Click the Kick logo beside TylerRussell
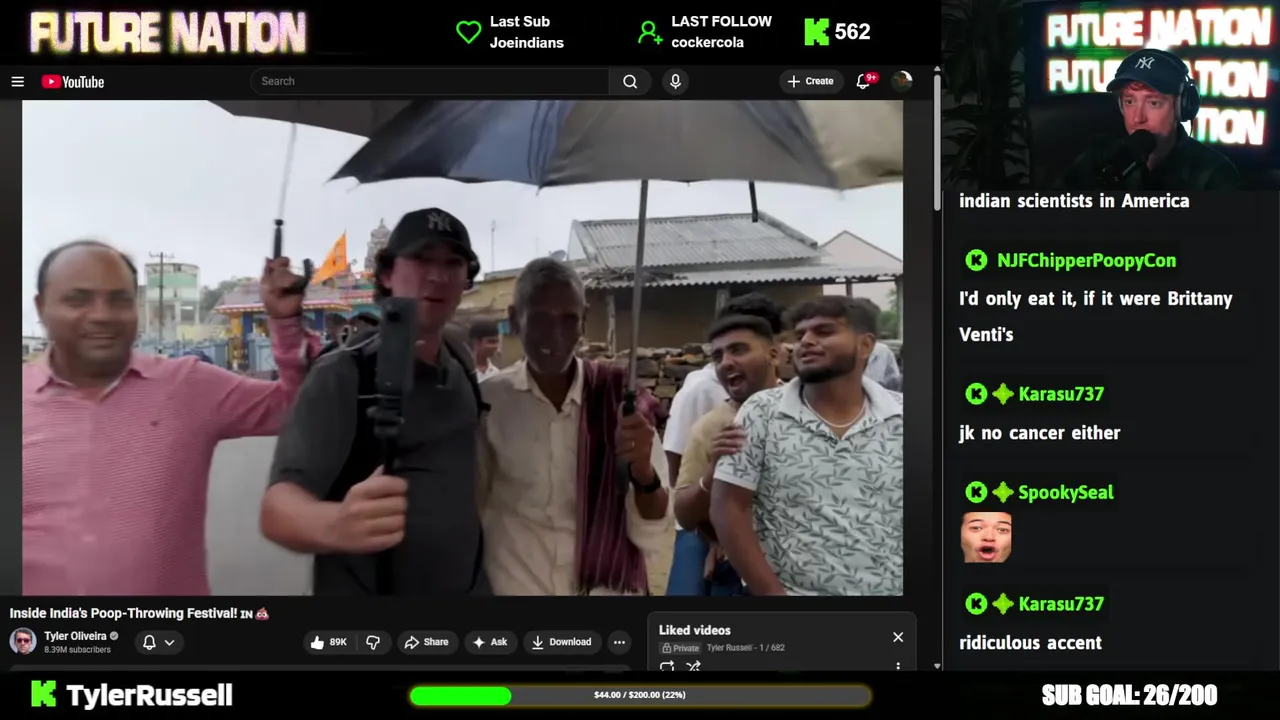This screenshot has width=1280, height=720. pyautogui.click(x=43, y=694)
